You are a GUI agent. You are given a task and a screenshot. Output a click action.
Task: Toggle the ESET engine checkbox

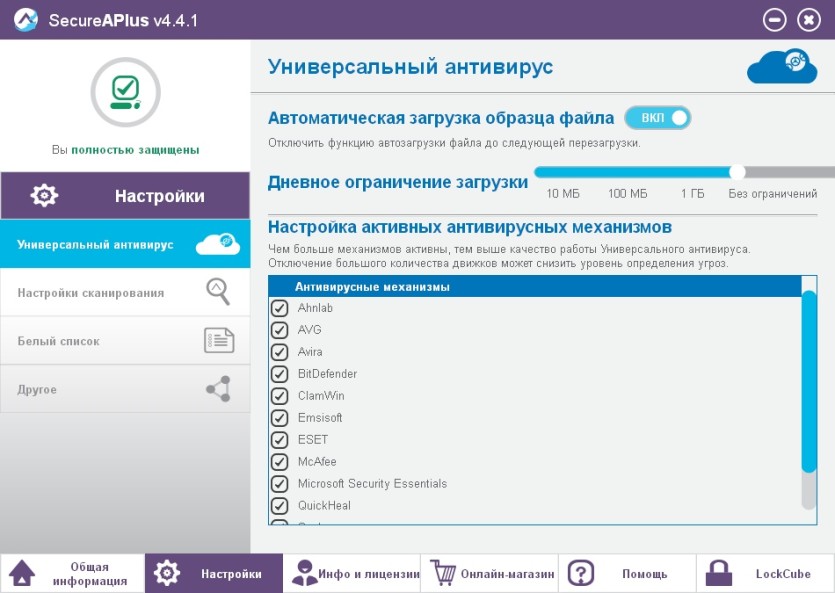coord(280,440)
